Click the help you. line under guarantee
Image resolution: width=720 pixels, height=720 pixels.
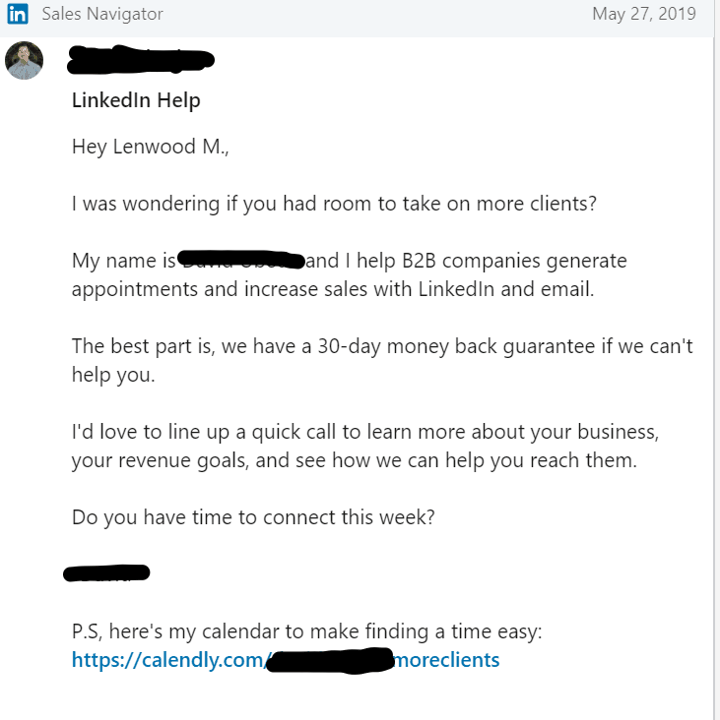coord(113,375)
